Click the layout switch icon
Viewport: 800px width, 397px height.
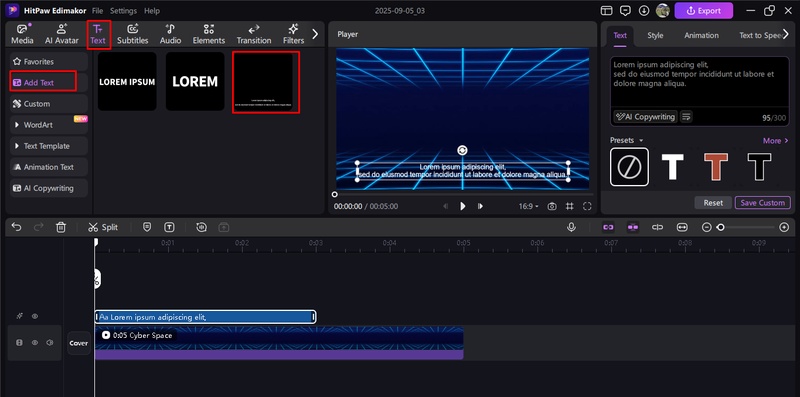click(x=606, y=11)
